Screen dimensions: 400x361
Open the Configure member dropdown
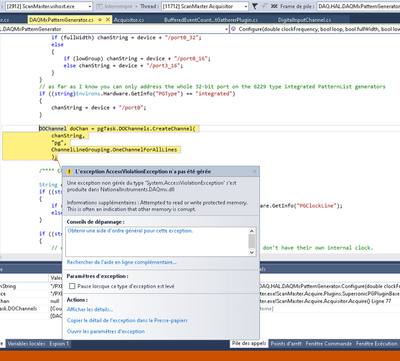[315, 29]
